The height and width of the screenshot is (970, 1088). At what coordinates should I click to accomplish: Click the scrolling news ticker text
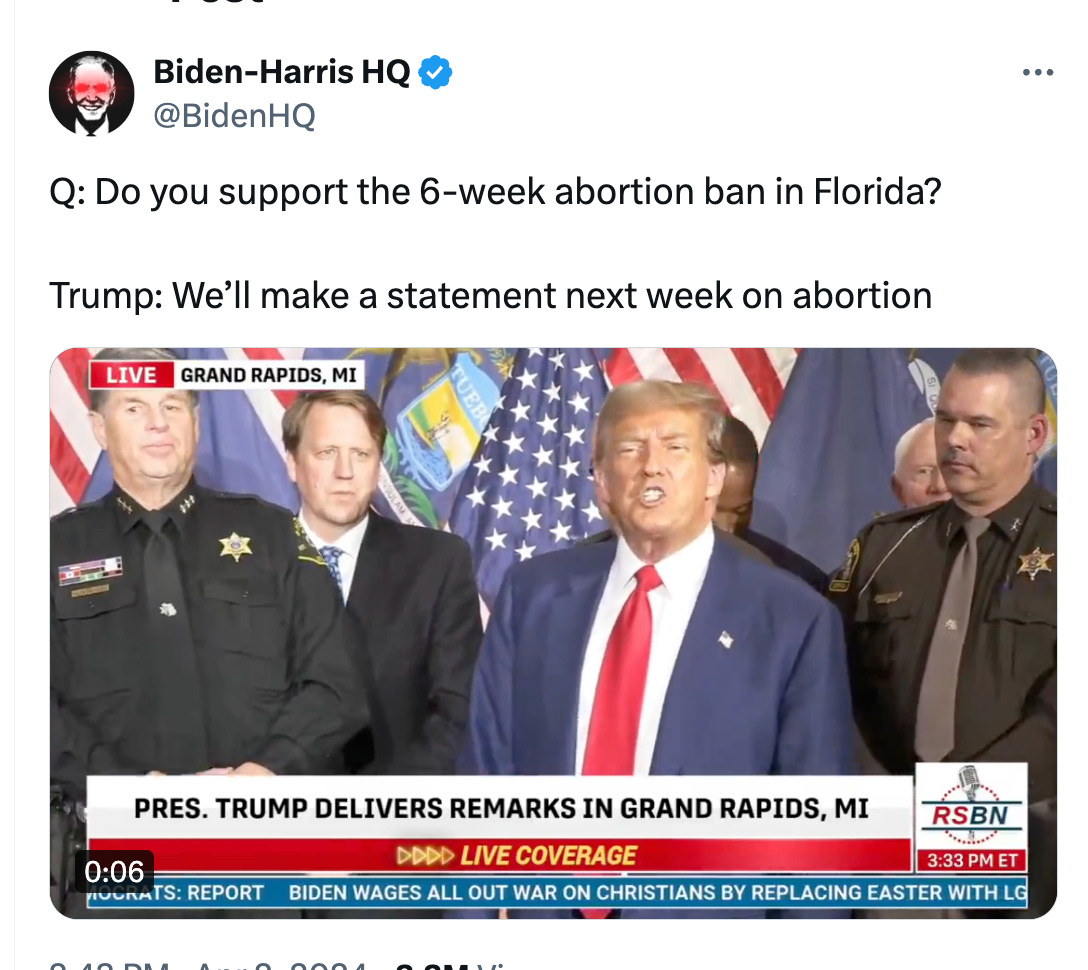tap(556, 892)
